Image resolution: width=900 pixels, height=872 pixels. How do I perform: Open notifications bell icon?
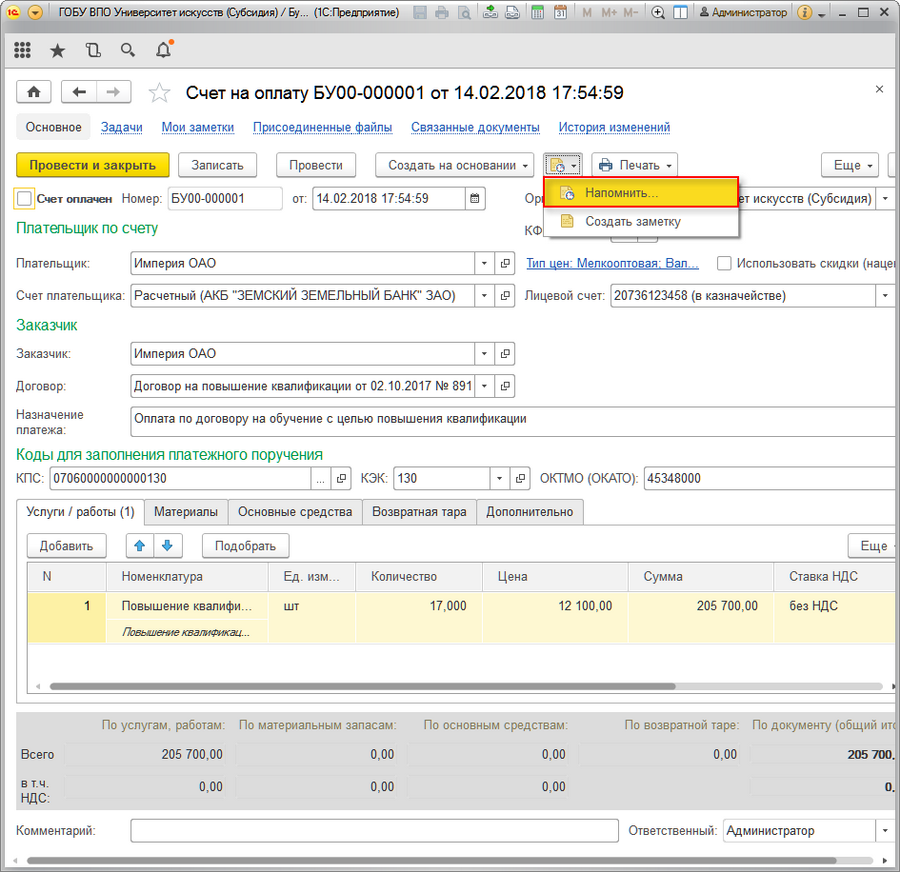click(164, 50)
